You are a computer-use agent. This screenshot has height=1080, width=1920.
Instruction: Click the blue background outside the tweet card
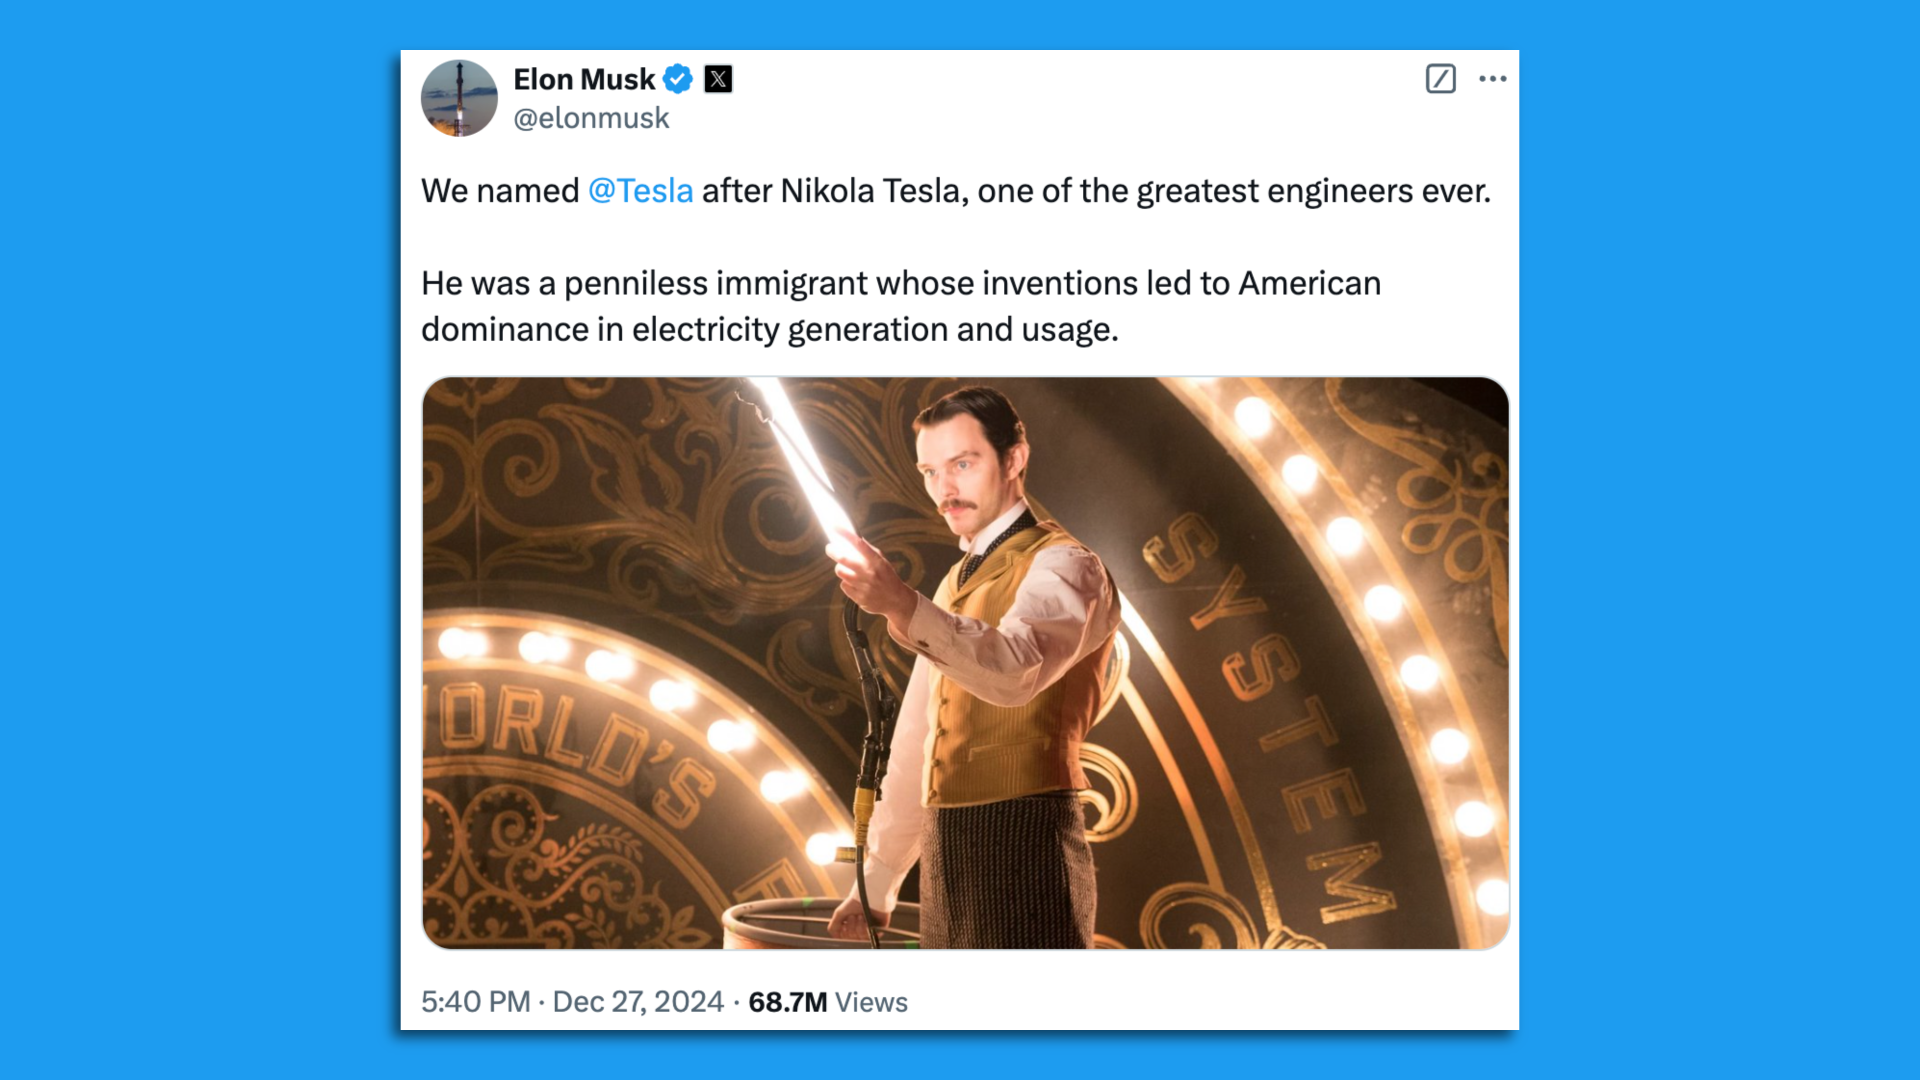point(180,540)
